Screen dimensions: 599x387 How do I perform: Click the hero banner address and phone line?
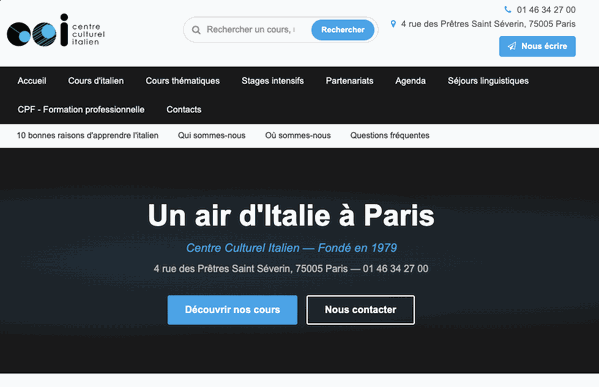[291, 269]
